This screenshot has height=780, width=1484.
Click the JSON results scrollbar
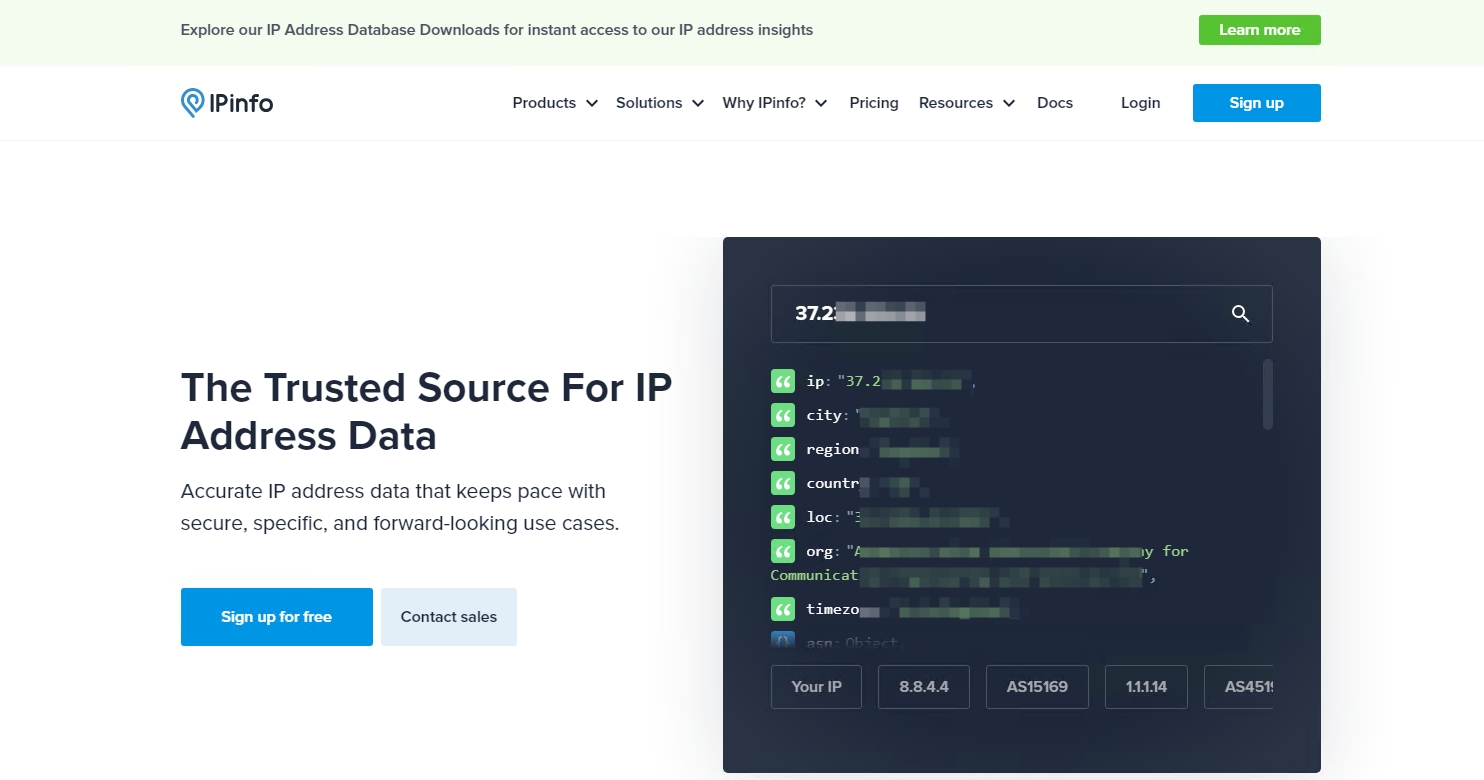[x=1267, y=395]
